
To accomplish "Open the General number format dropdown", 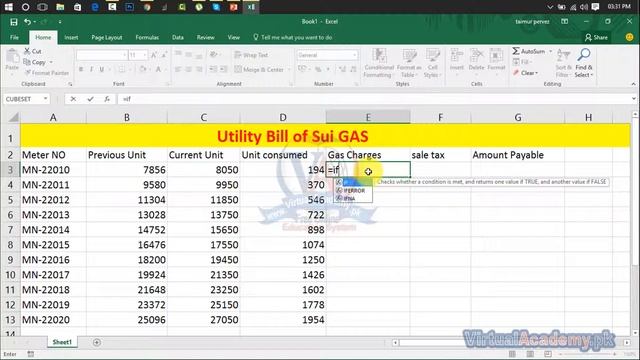I will click(x=327, y=55).
